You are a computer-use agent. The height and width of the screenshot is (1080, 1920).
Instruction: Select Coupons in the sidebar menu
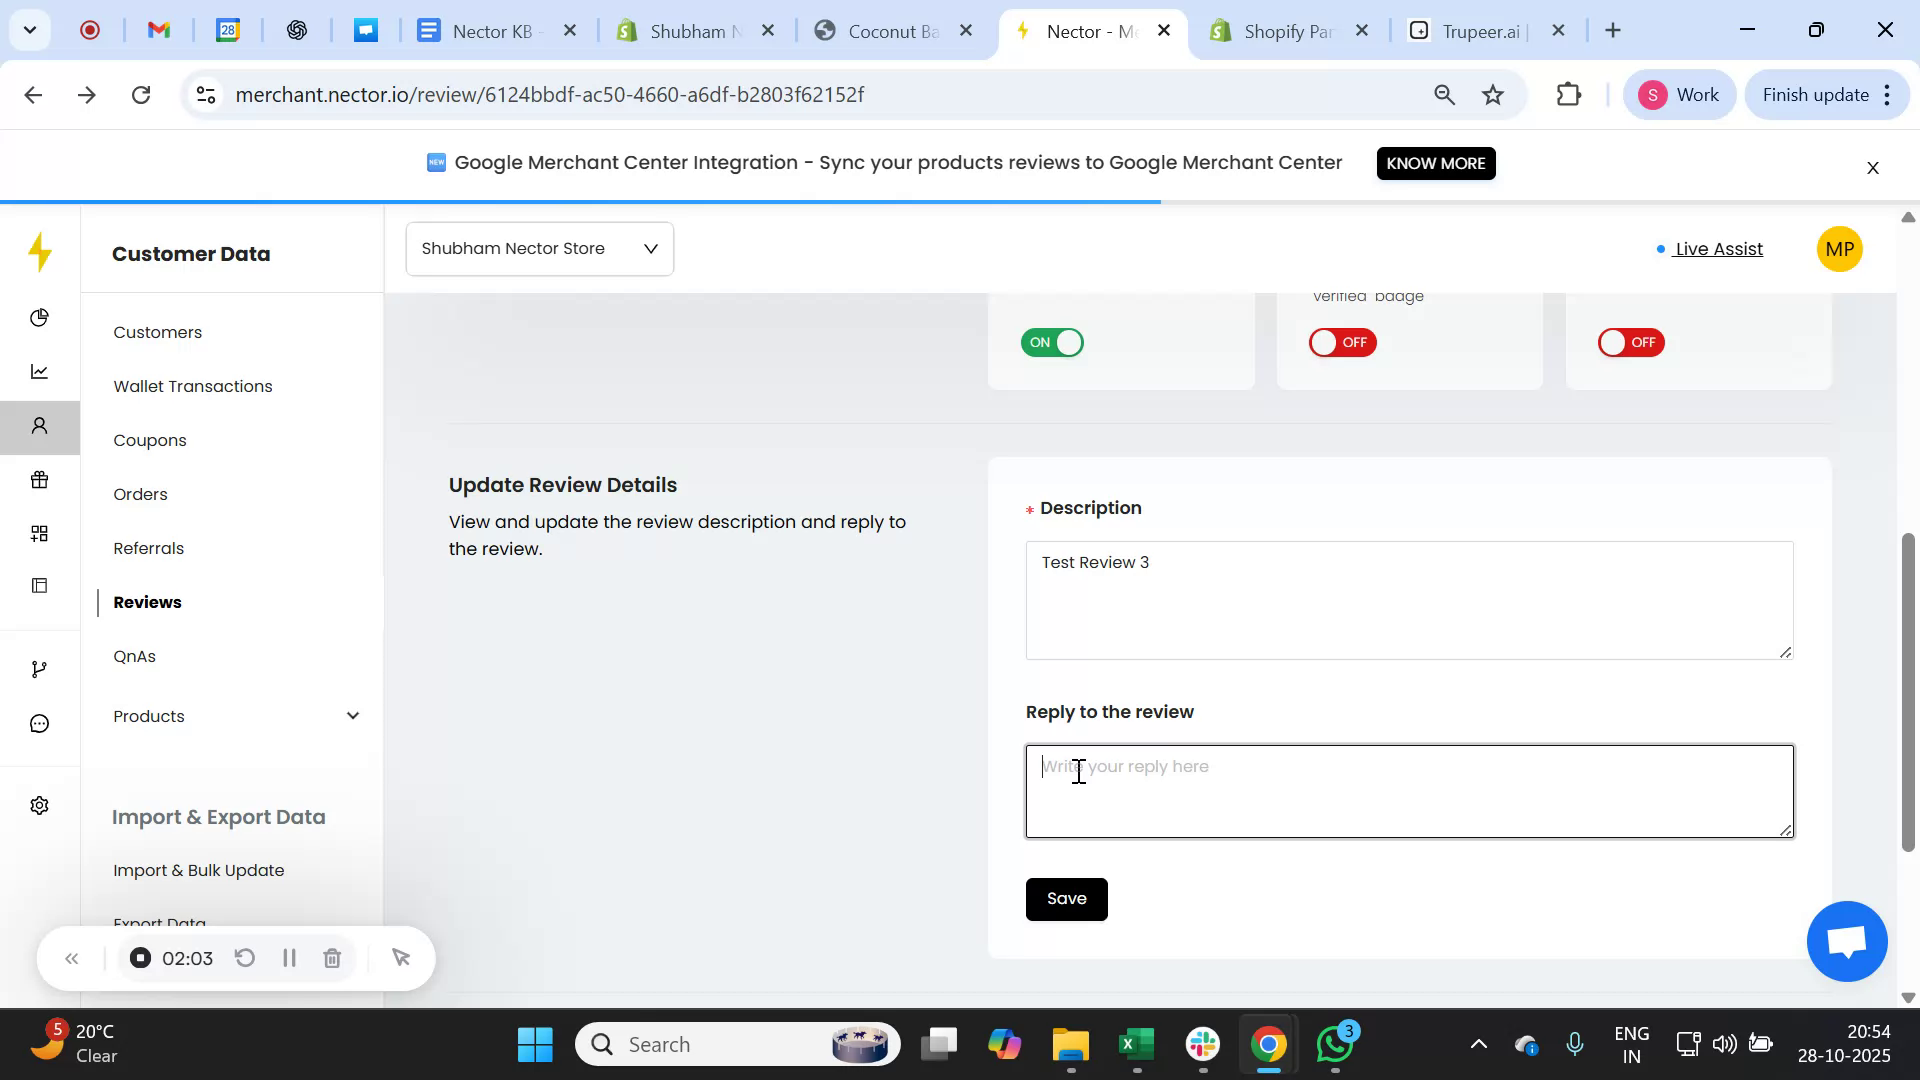pos(150,440)
